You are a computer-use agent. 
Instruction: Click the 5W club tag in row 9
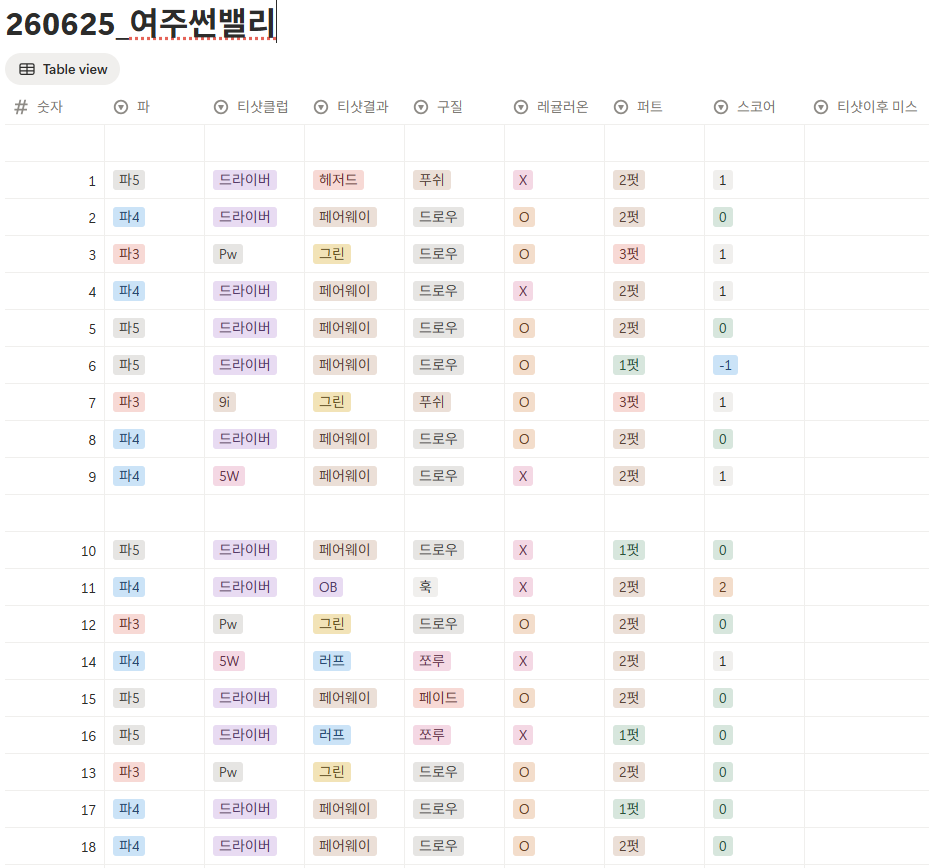point(229,476)
